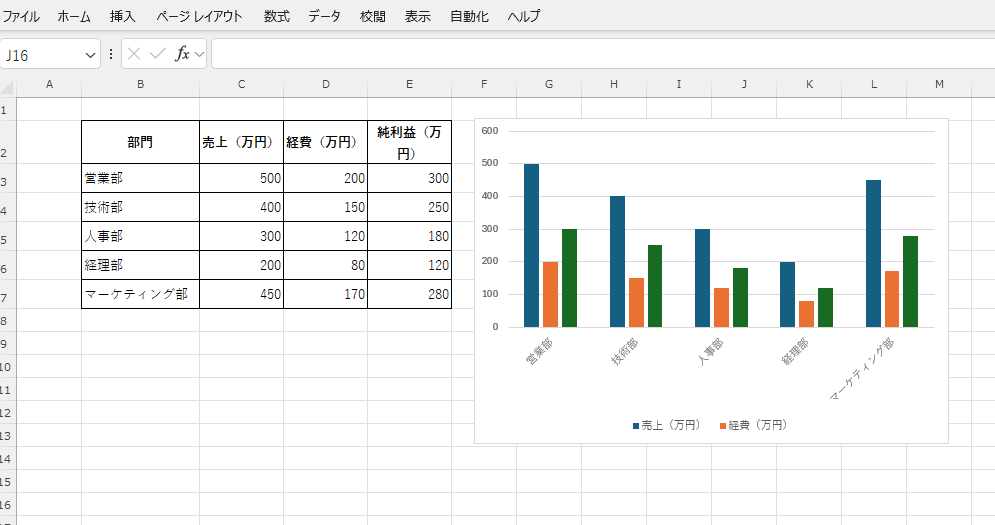Select the 表示 tab

418,17
